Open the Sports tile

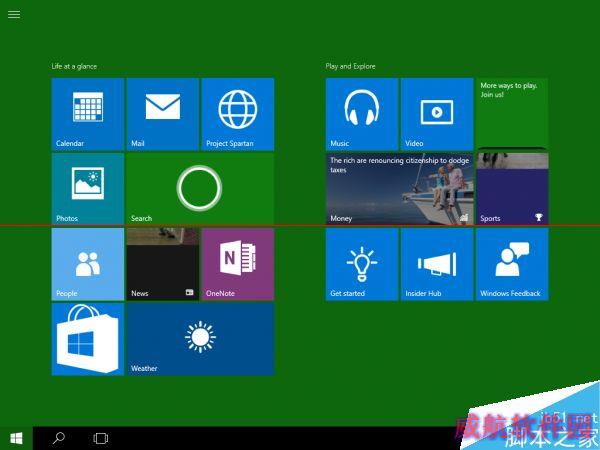[x=512, y=189]
